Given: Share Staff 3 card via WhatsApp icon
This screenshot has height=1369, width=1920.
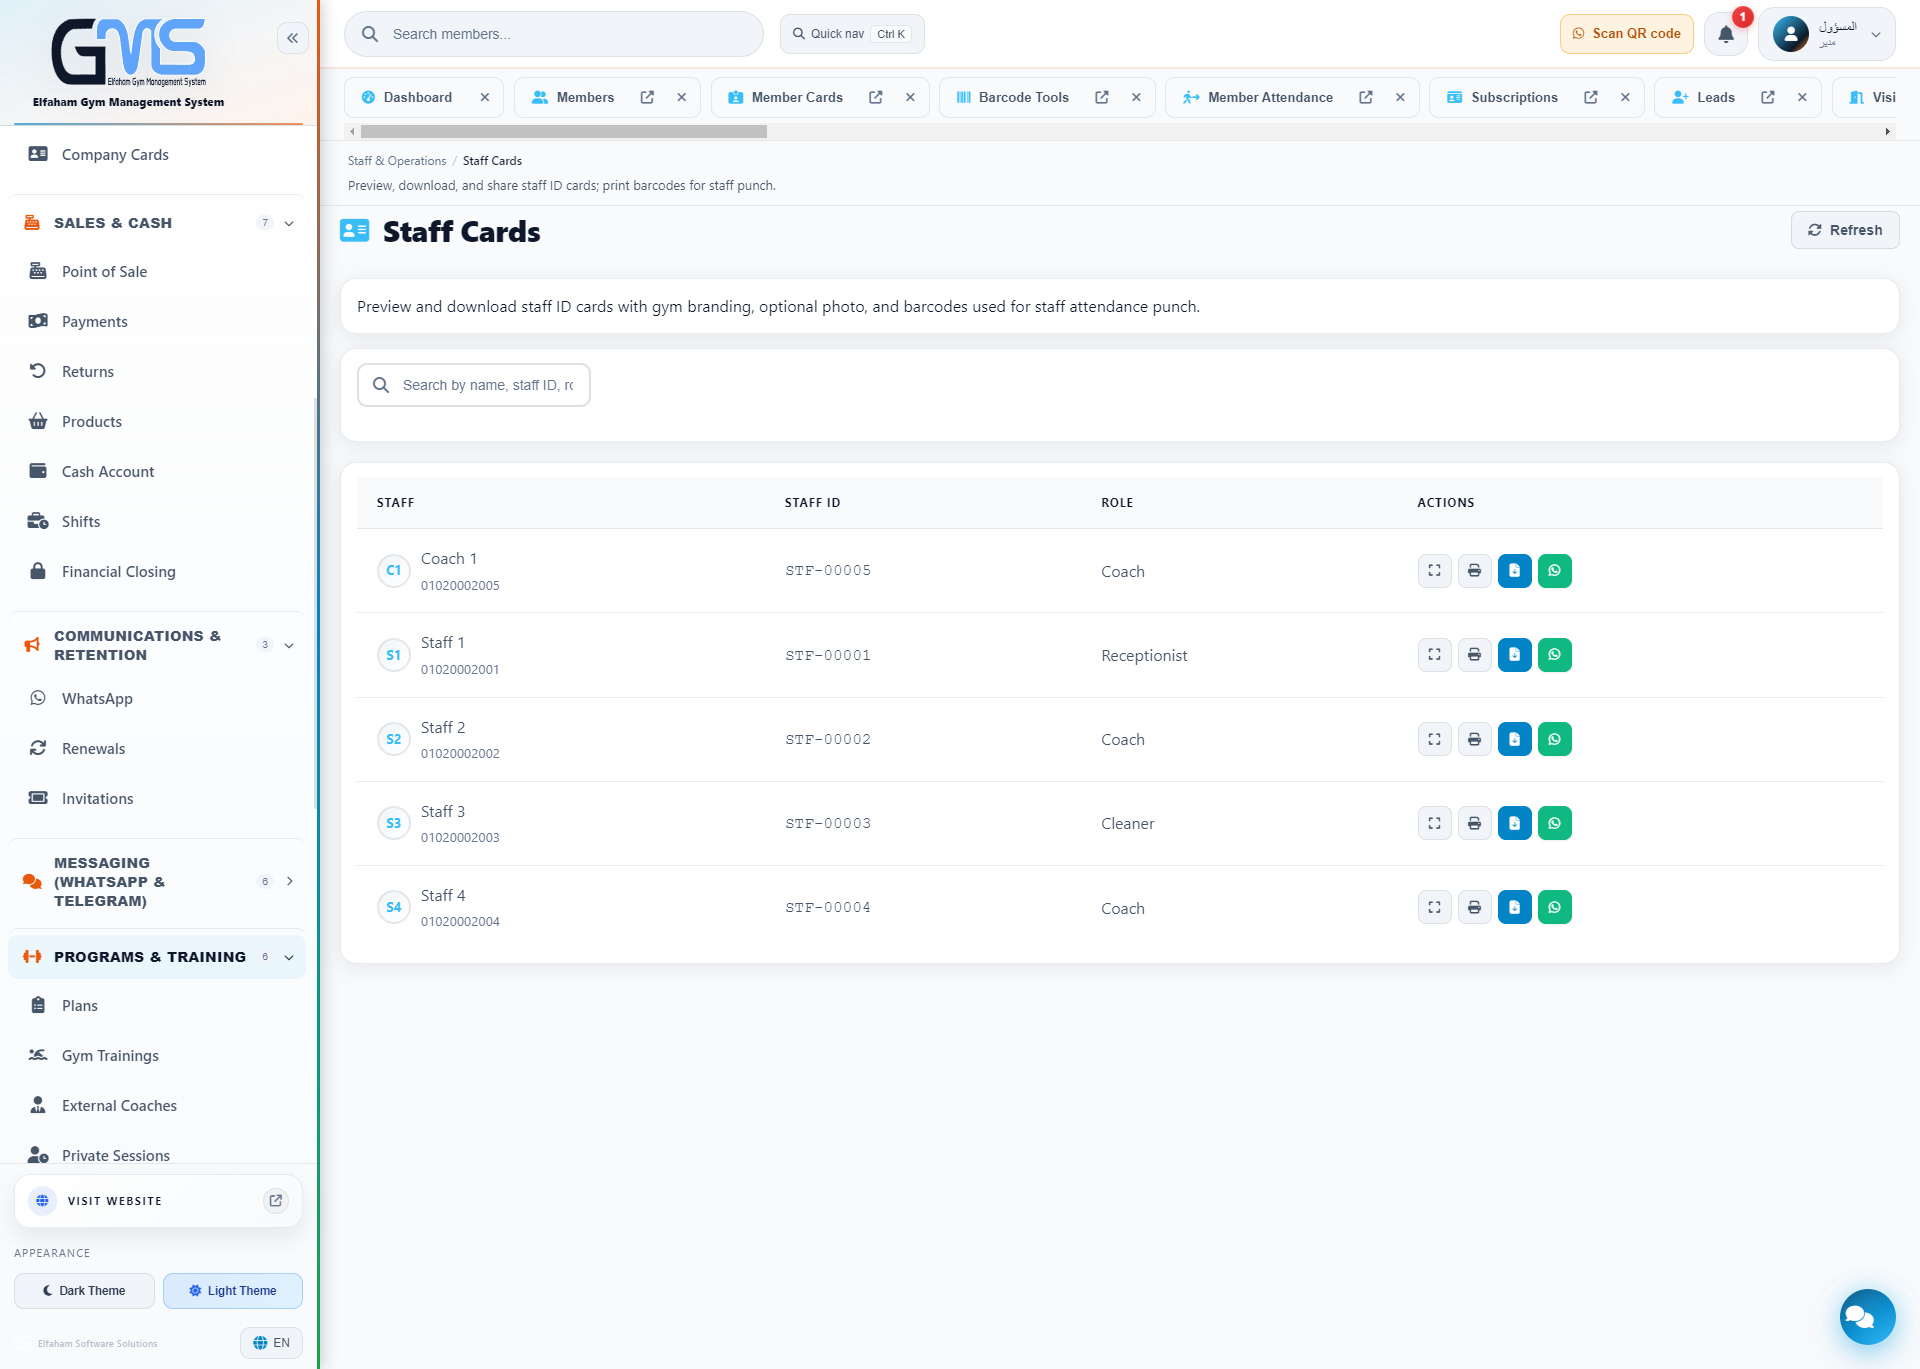Looking at the screenshot, I should pyautogui.click(x=1554, y=823).
